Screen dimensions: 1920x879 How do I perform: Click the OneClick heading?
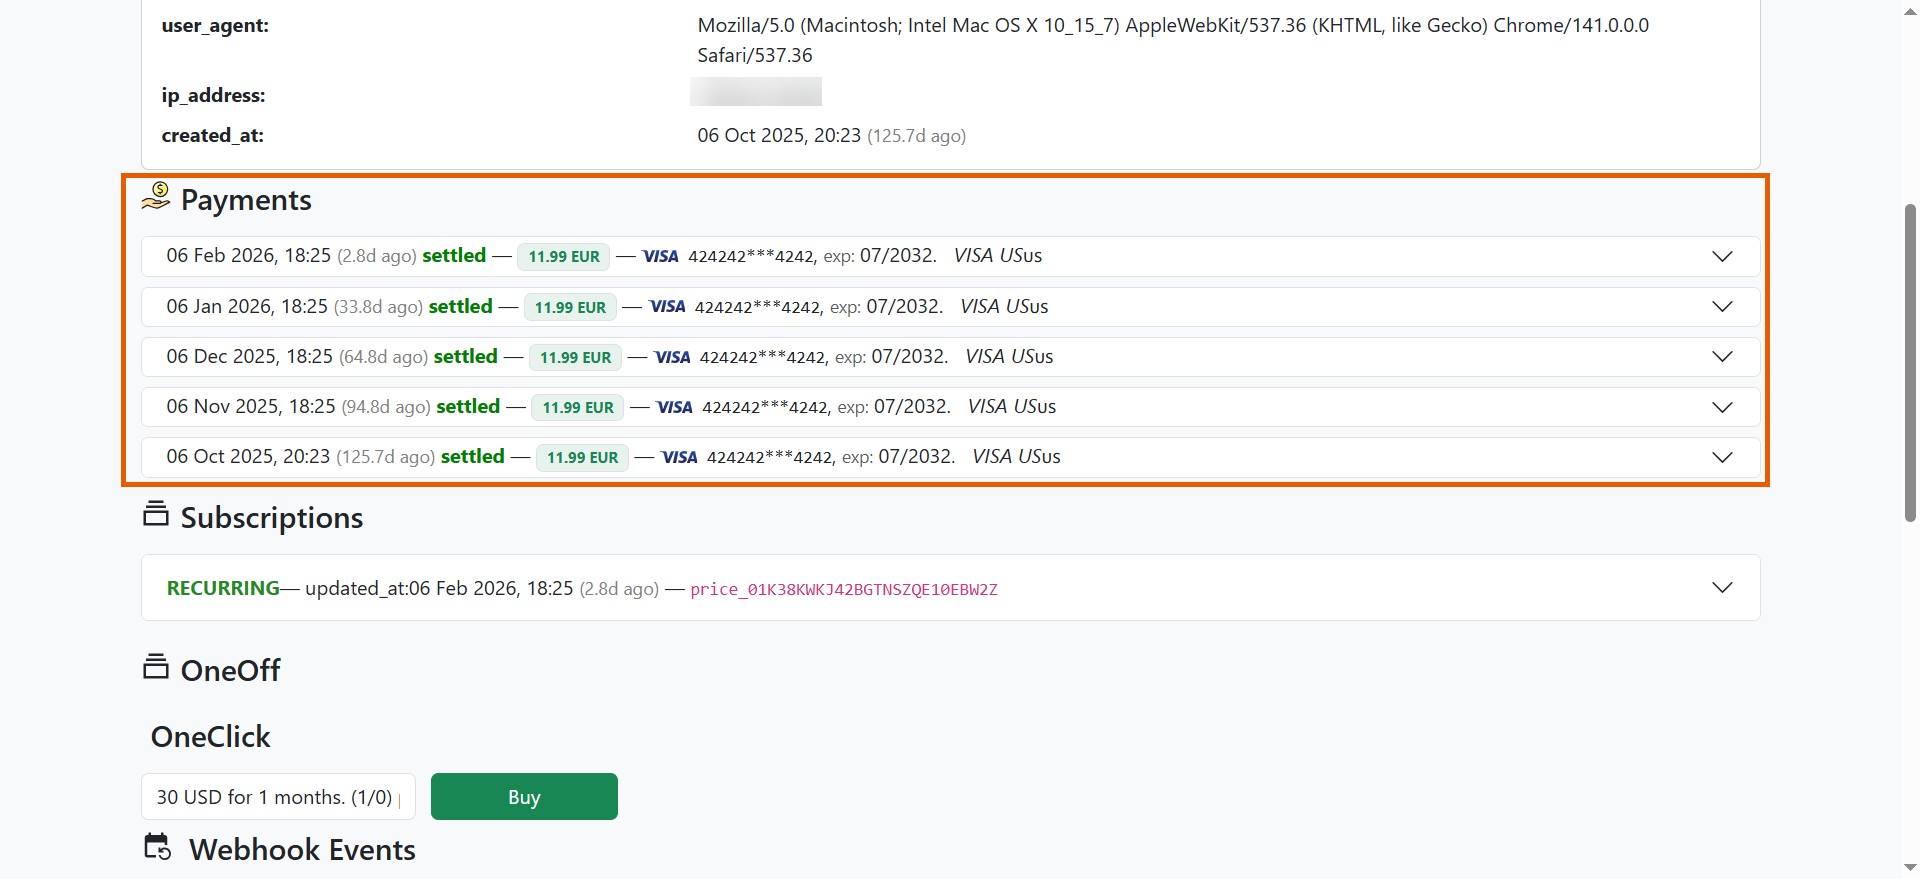point(211,737)
